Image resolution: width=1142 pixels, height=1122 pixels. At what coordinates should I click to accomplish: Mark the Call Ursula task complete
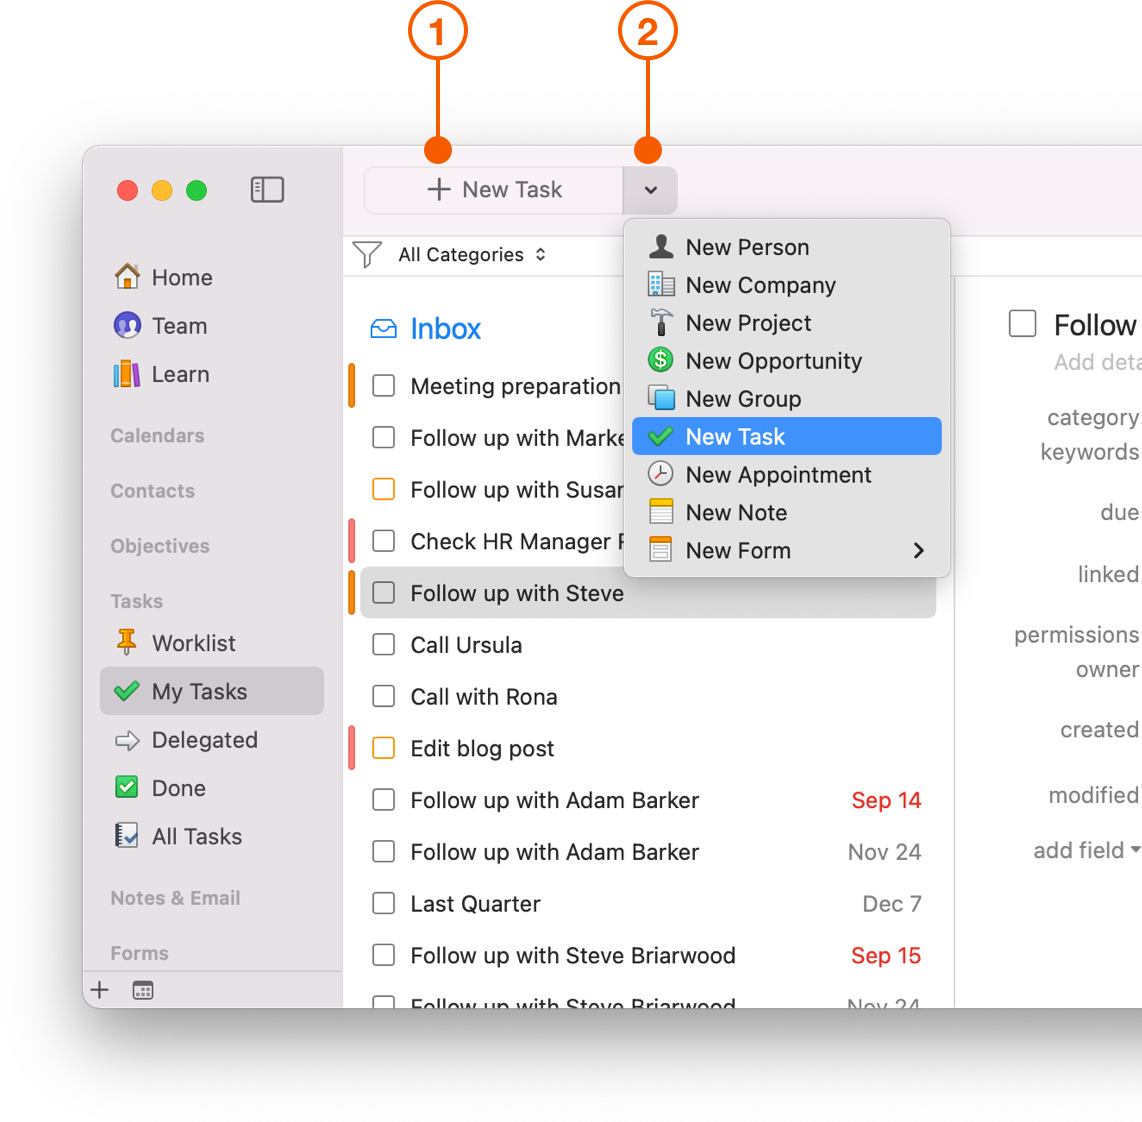(x=383, y=644)
